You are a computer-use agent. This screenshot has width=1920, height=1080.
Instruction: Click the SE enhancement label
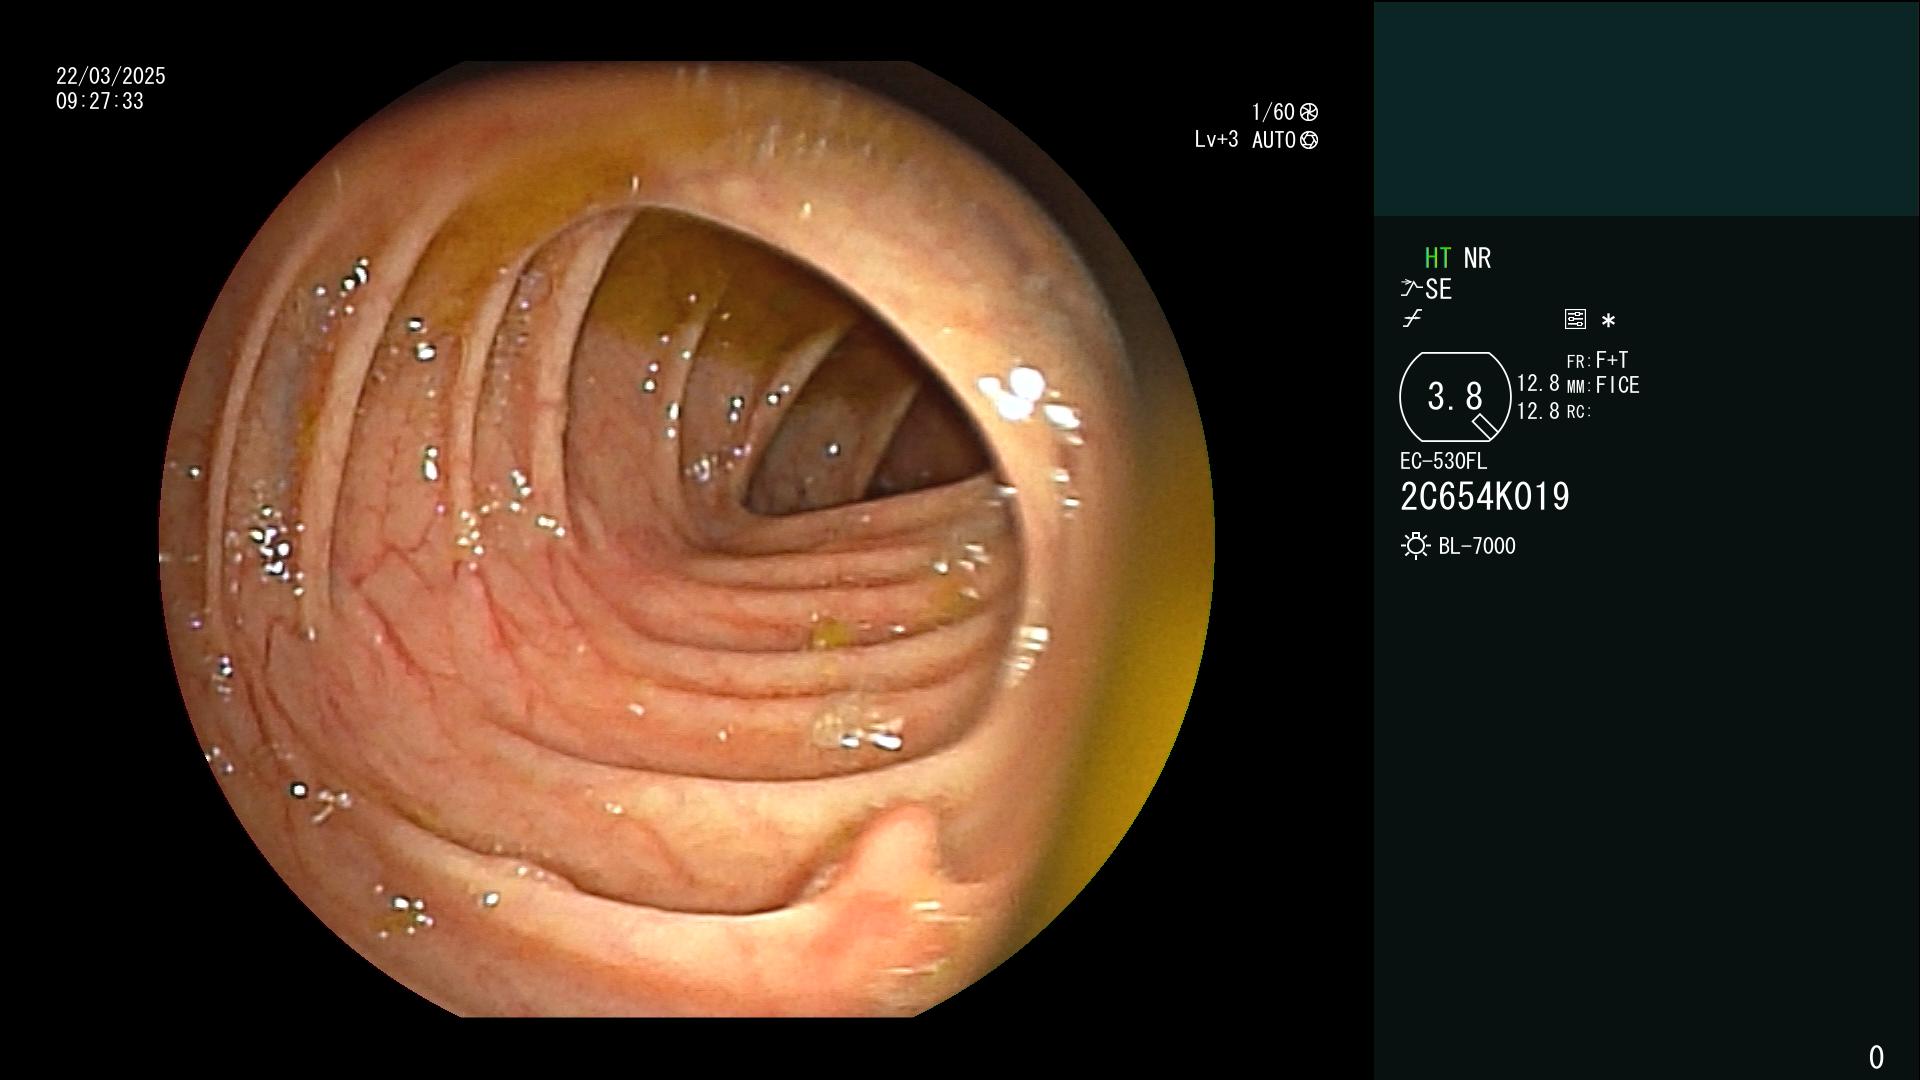pyautogui.click(x=1438, y=290)
